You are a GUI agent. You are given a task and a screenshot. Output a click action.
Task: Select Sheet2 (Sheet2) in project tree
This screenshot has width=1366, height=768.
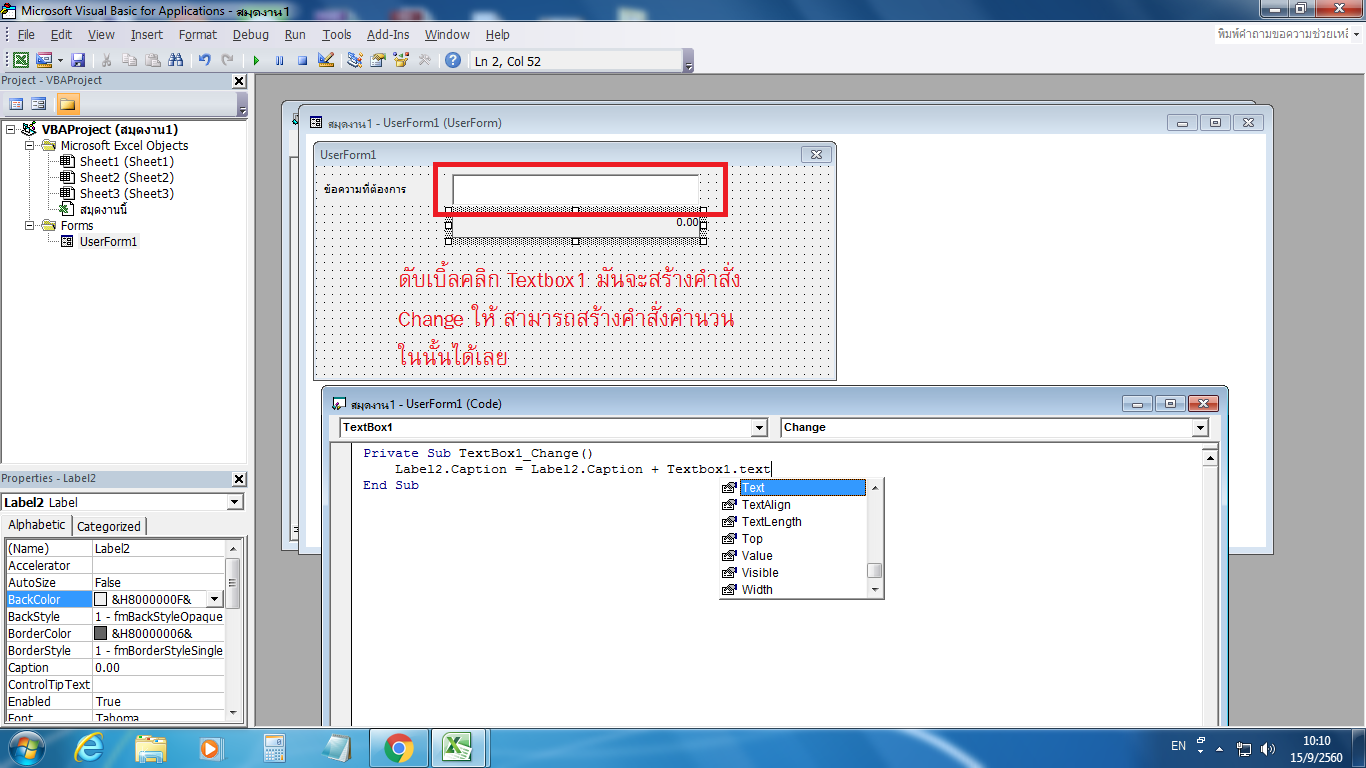click(x=126, y=177)
